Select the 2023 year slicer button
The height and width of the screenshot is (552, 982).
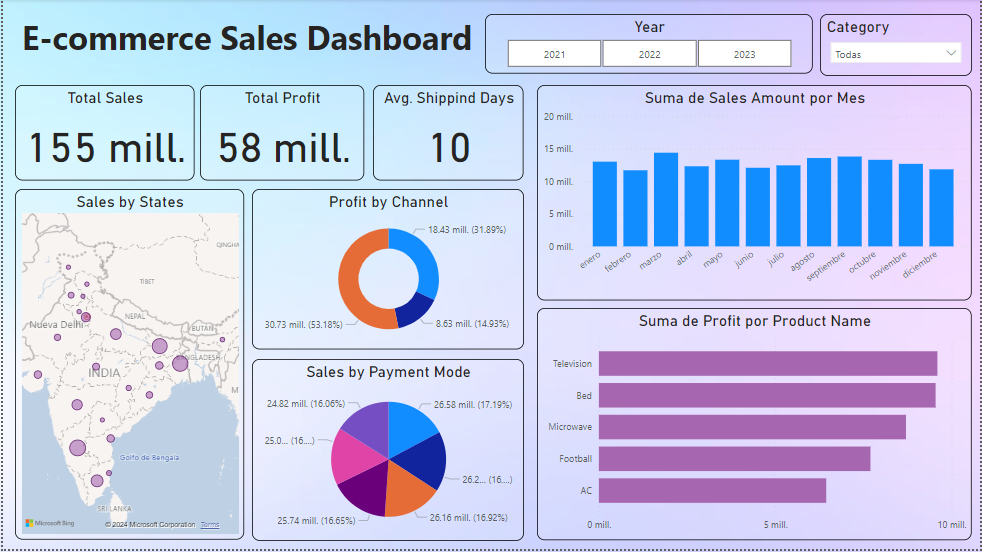pos(744,54)
